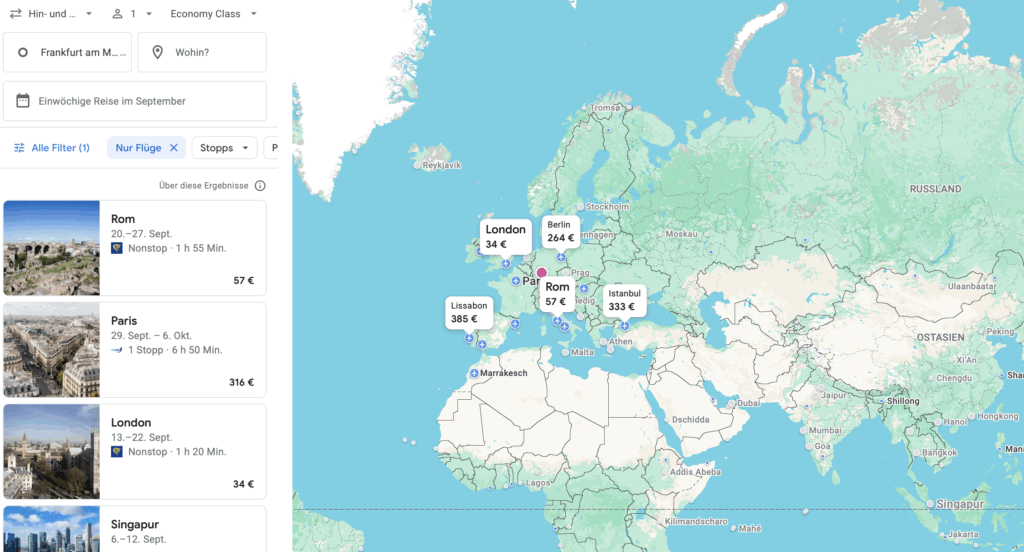Image resolution: width=1024 pixels, height=552 pixels.
Task: Open the Singapur destination card
Action: (135, 529)
